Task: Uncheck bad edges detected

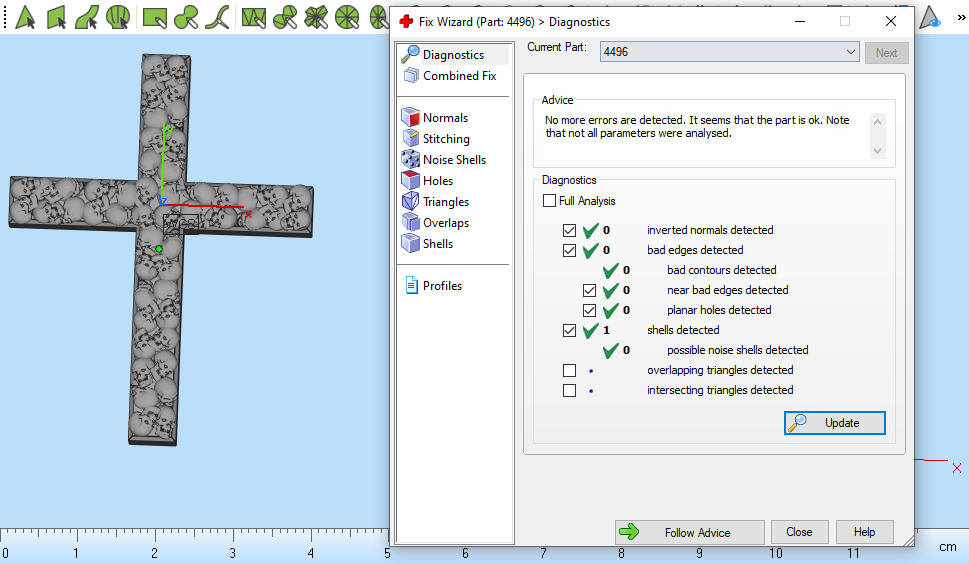Action: tap(570, 250)
